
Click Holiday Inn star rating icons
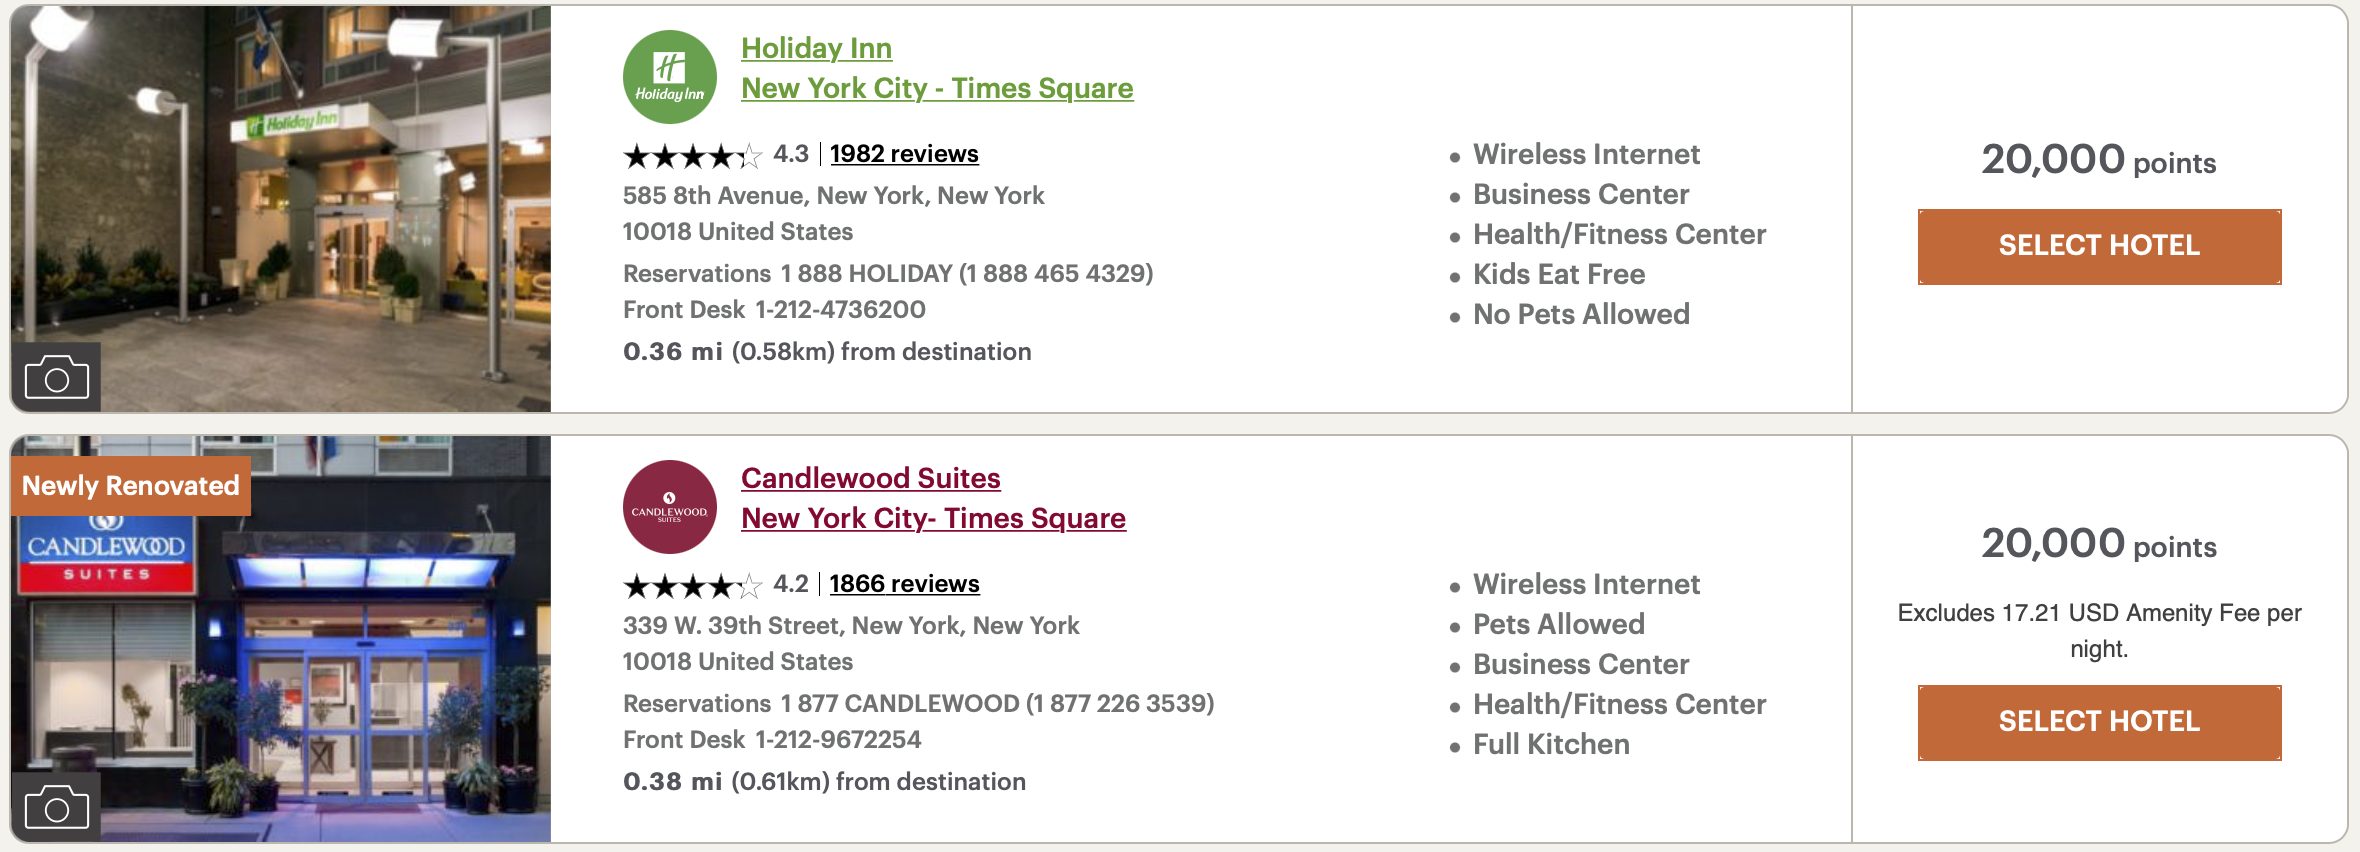pyautogui.click(x=692, y=156)
